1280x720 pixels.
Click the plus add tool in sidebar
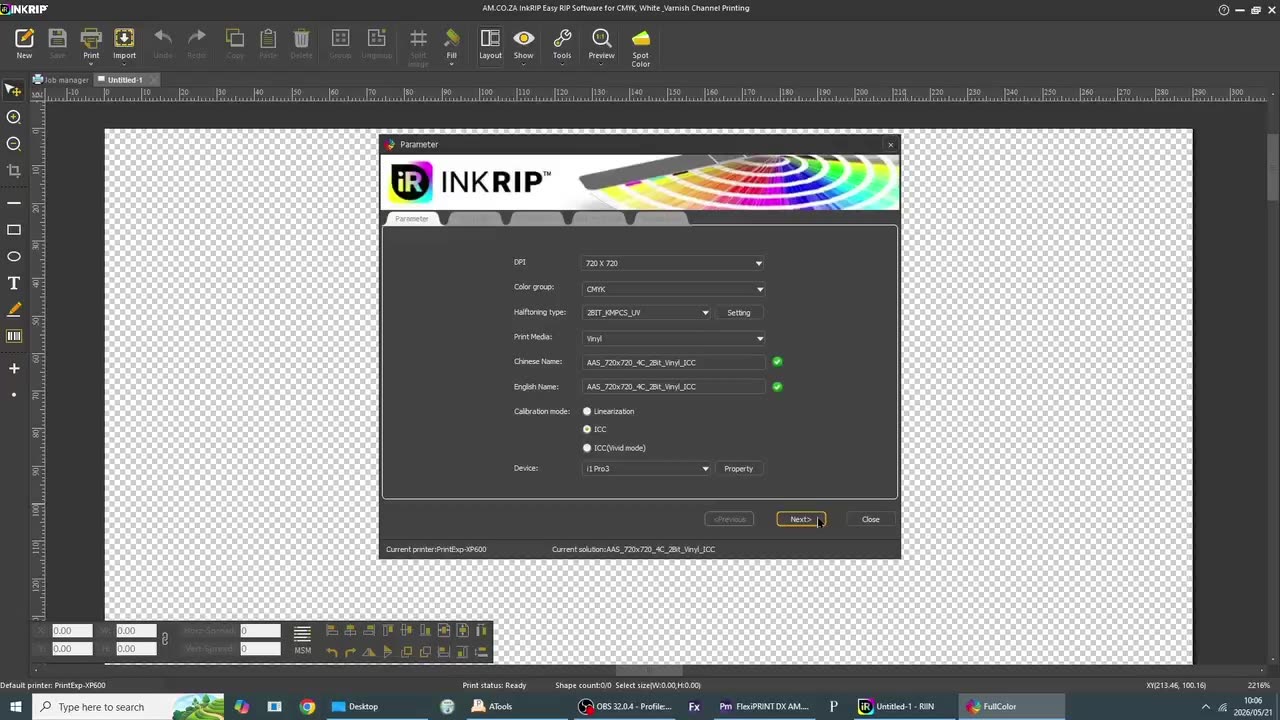click(x=14, y=368)
